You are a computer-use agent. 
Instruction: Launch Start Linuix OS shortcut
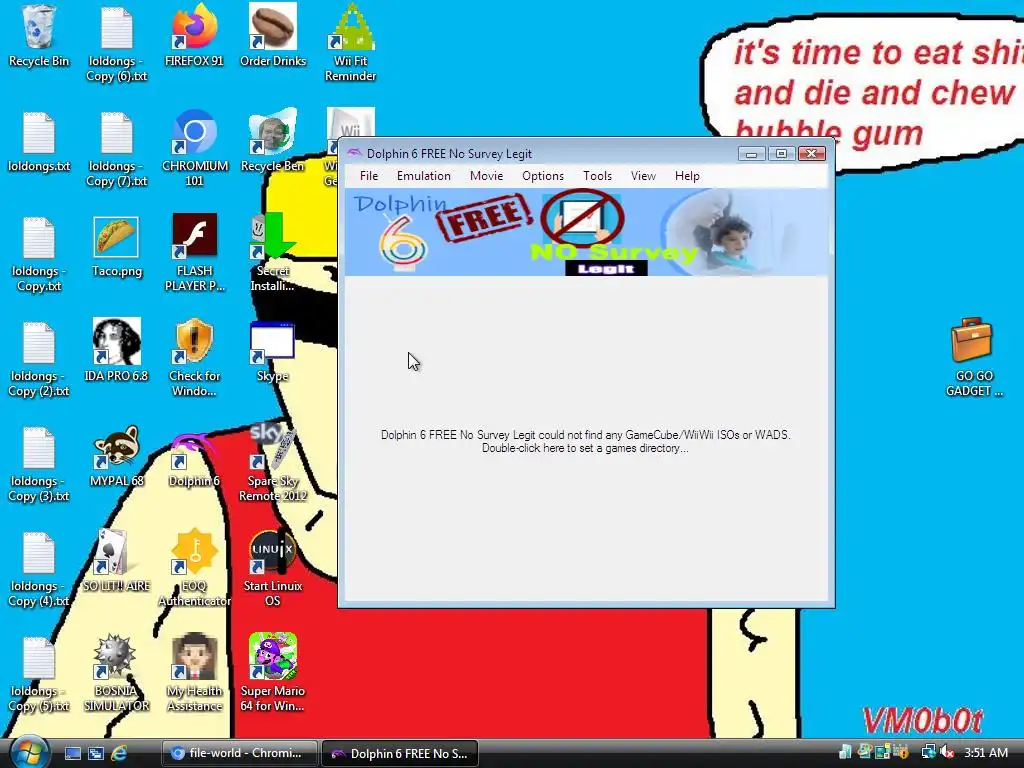pos(273,568)
